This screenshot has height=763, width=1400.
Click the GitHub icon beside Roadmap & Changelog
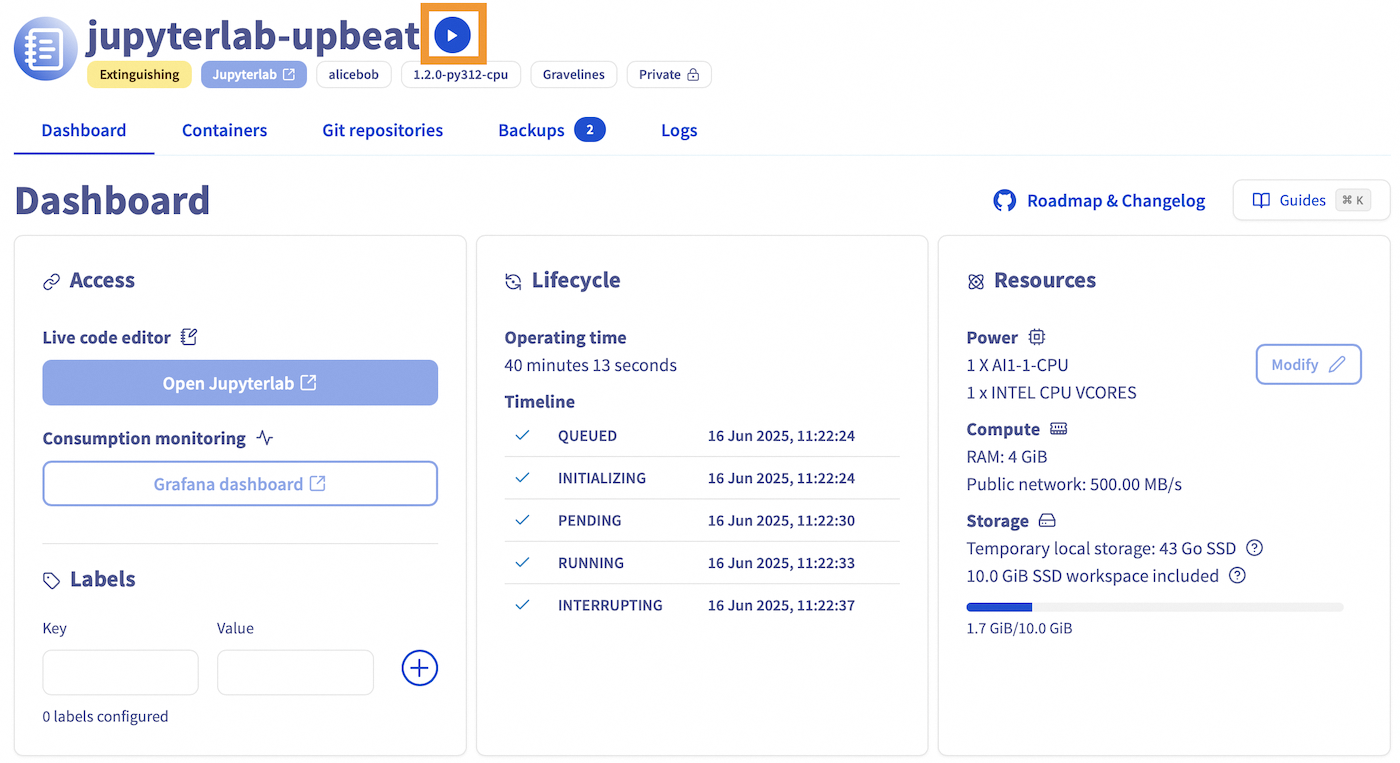click(1004, 200)
